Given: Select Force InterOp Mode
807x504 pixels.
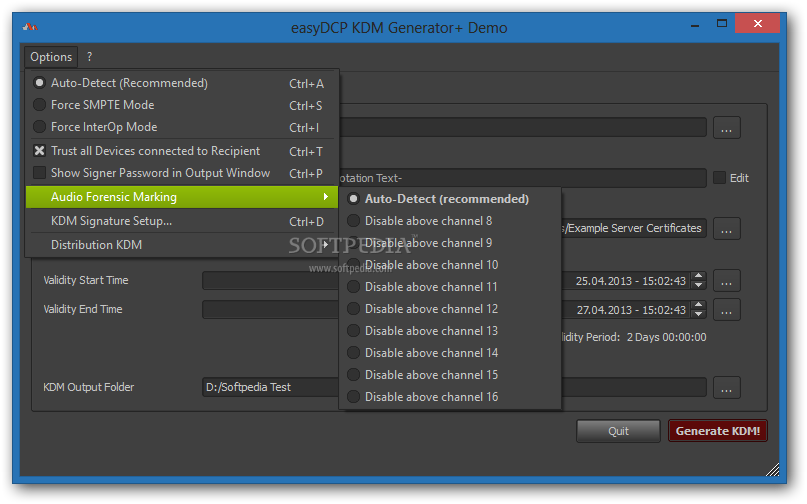Looking at the screenshot, I should point(182,127).
